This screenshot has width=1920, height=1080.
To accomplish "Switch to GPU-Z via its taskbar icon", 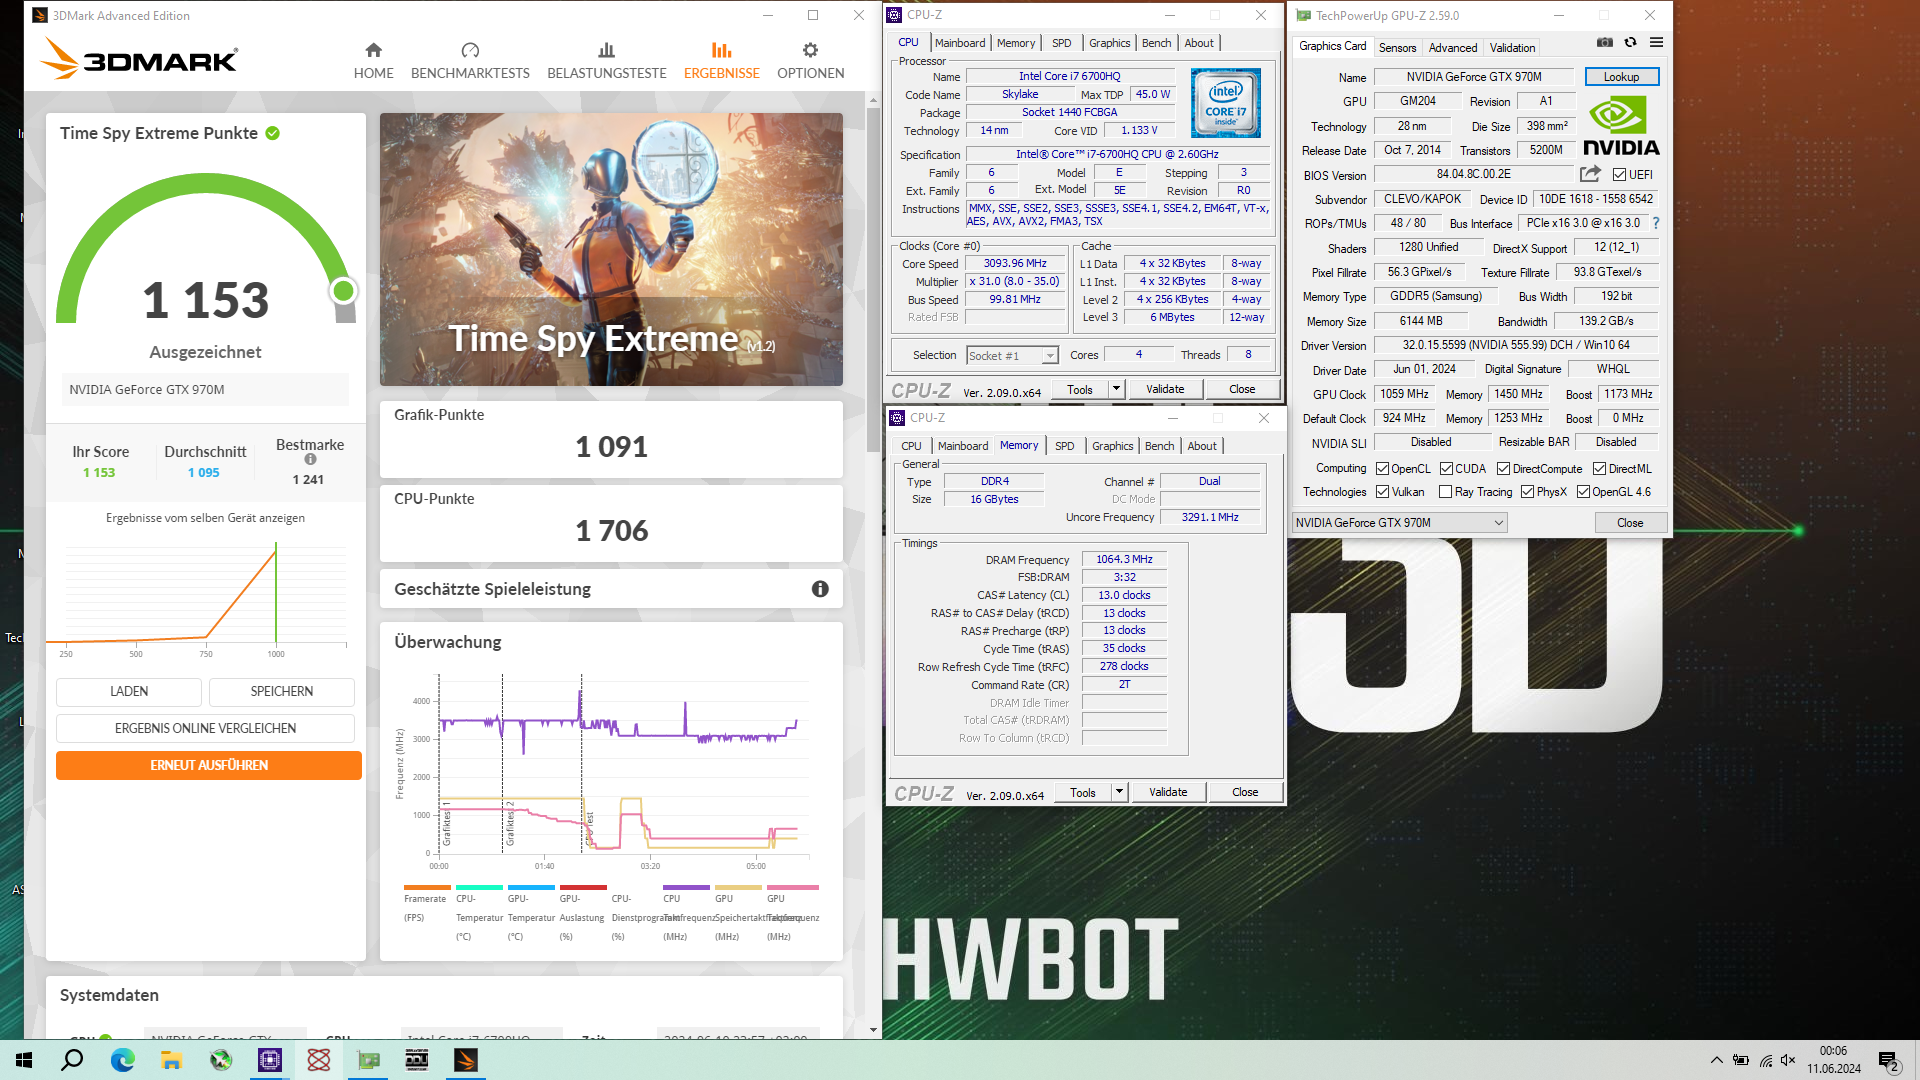I will tap(368, 1060).
